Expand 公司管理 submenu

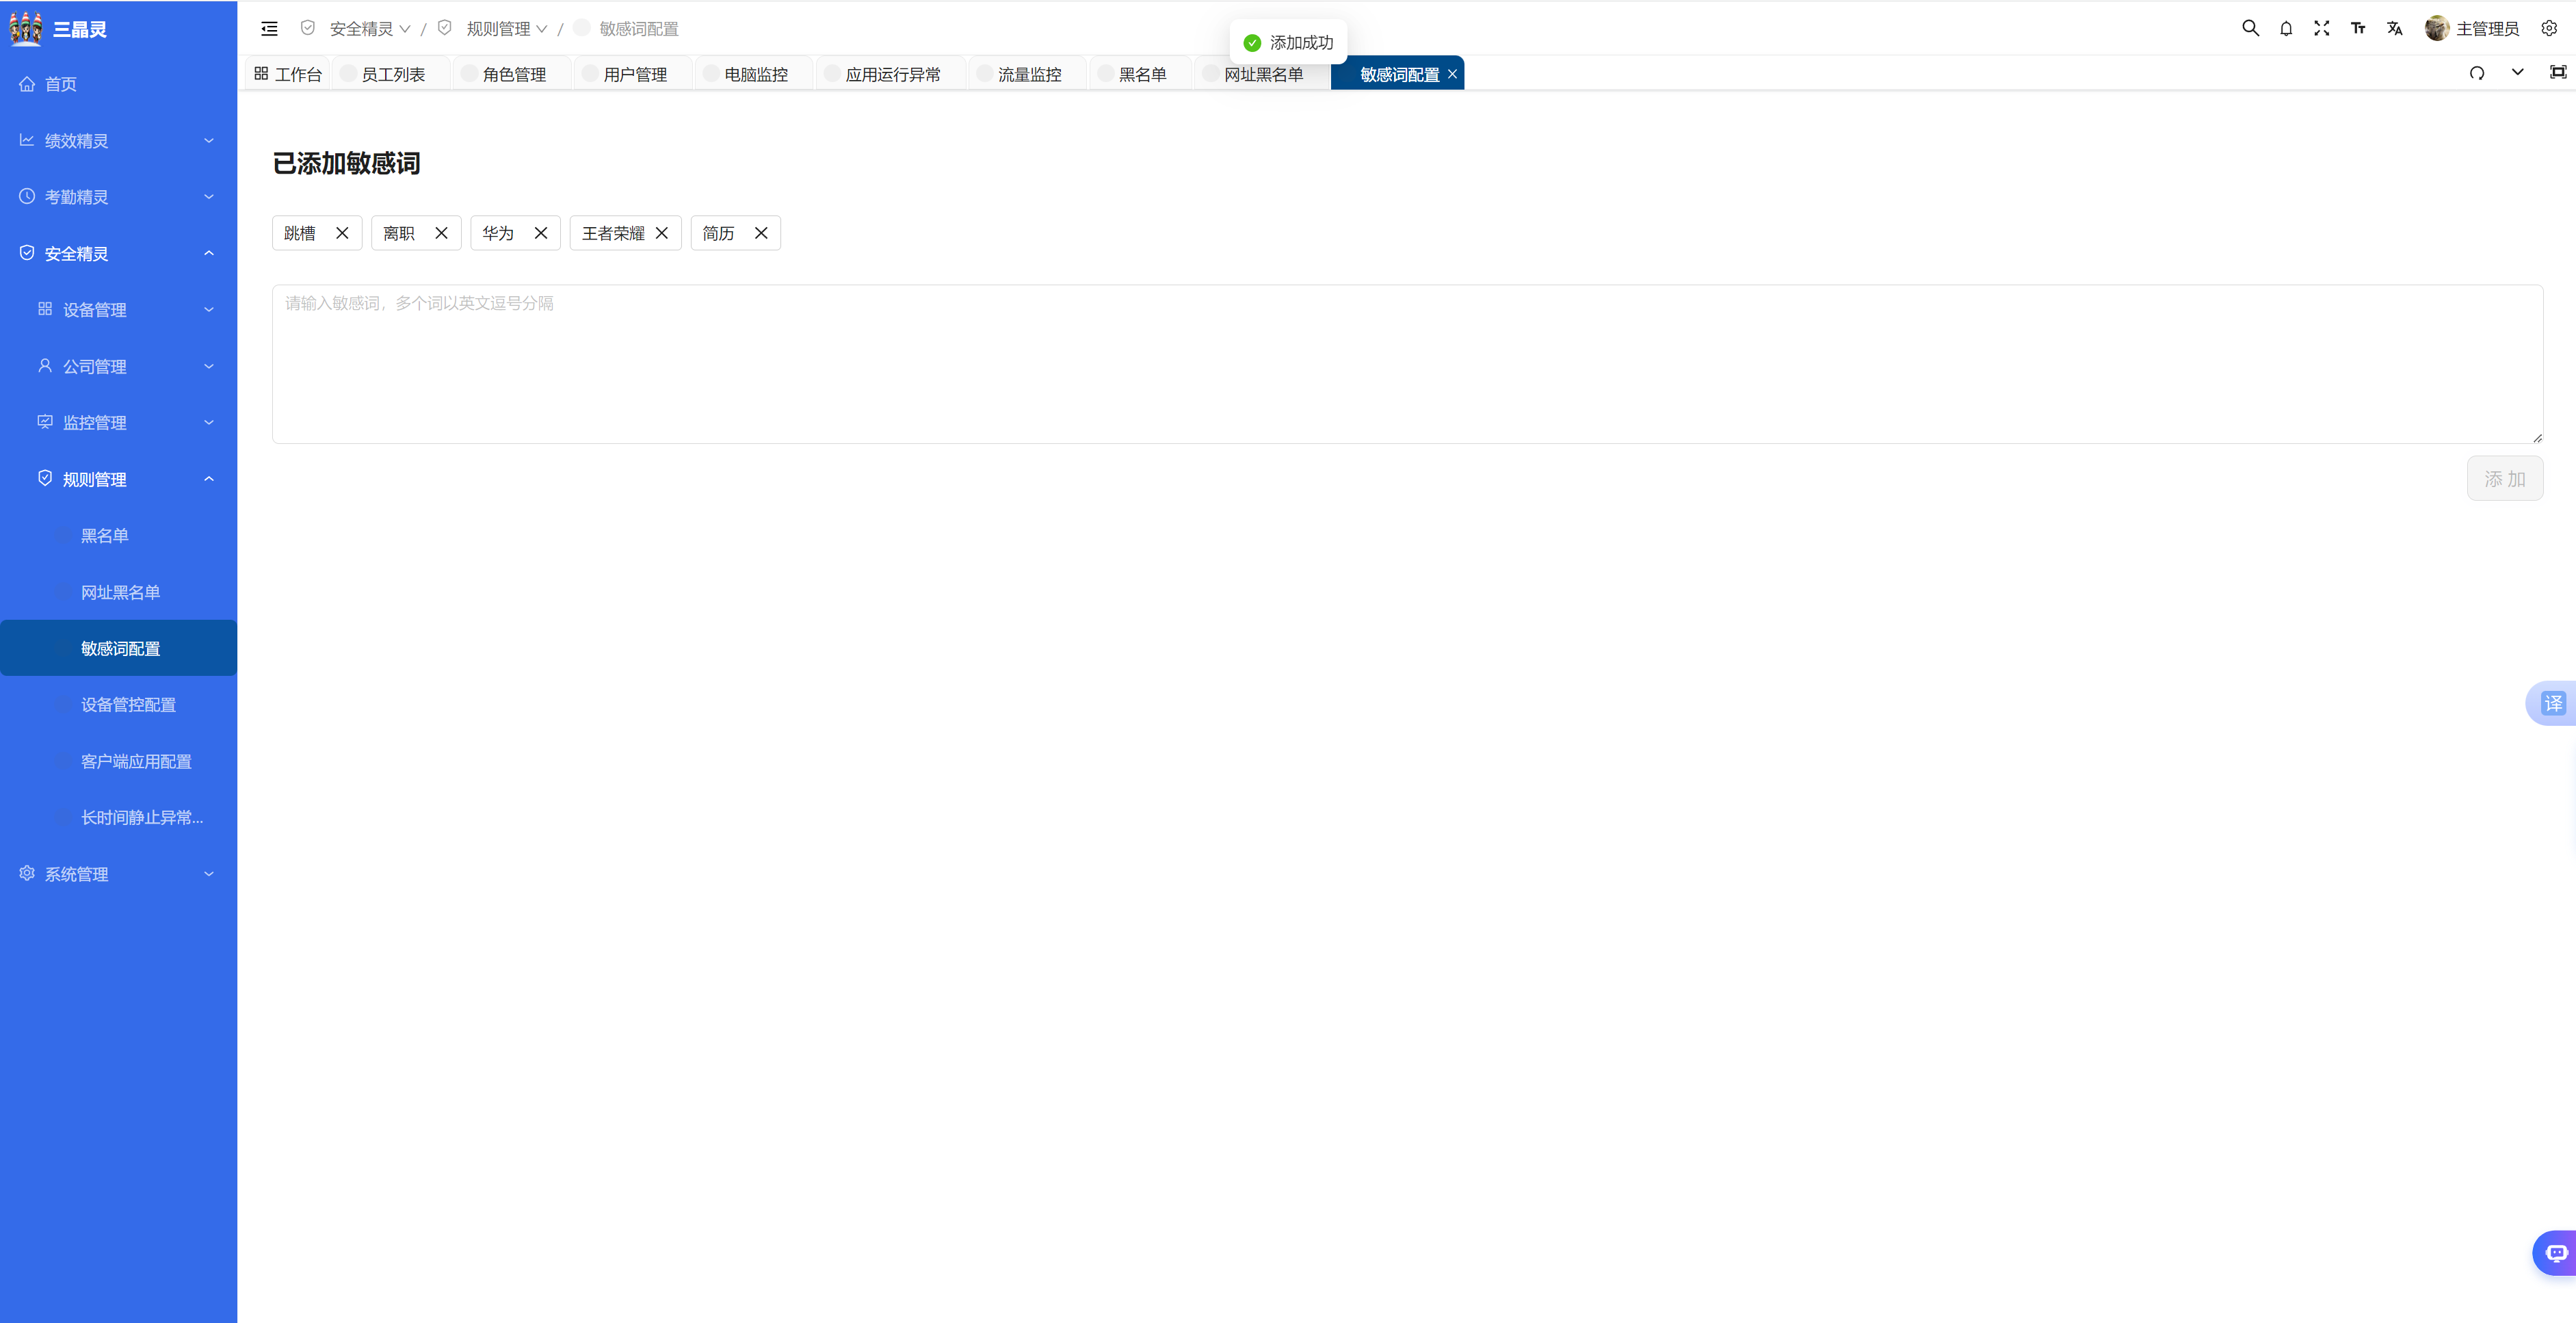click(x=118, y=367)
